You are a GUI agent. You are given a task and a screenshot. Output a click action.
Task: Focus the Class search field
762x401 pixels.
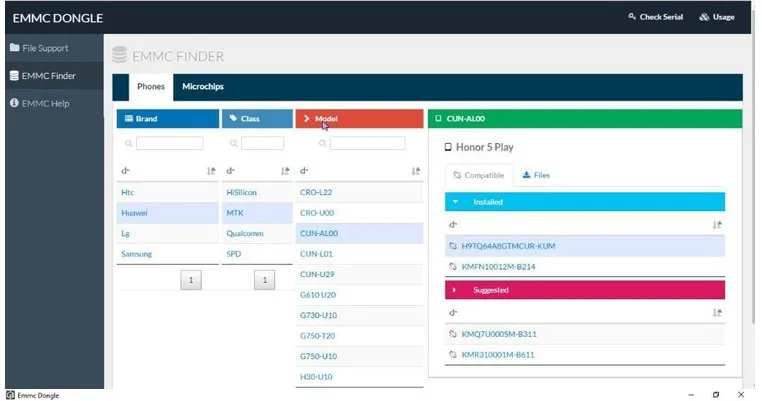pyautogui.click(x=262, y=143)
